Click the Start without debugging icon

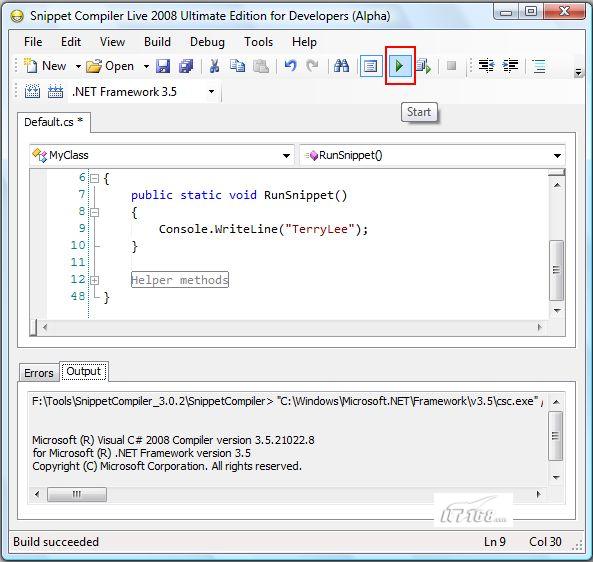pyautogui.click(x=424, y=67)
